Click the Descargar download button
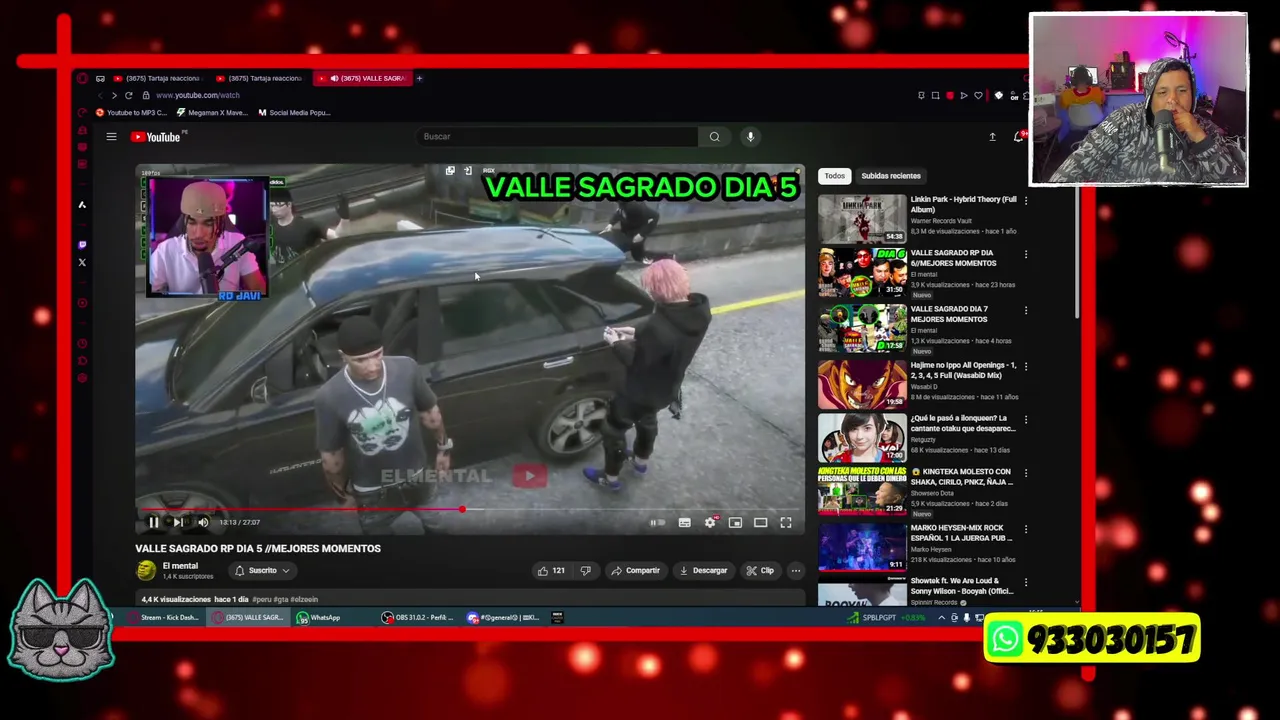The height and width of the screenshot is (720, 1280). (703, 571)
